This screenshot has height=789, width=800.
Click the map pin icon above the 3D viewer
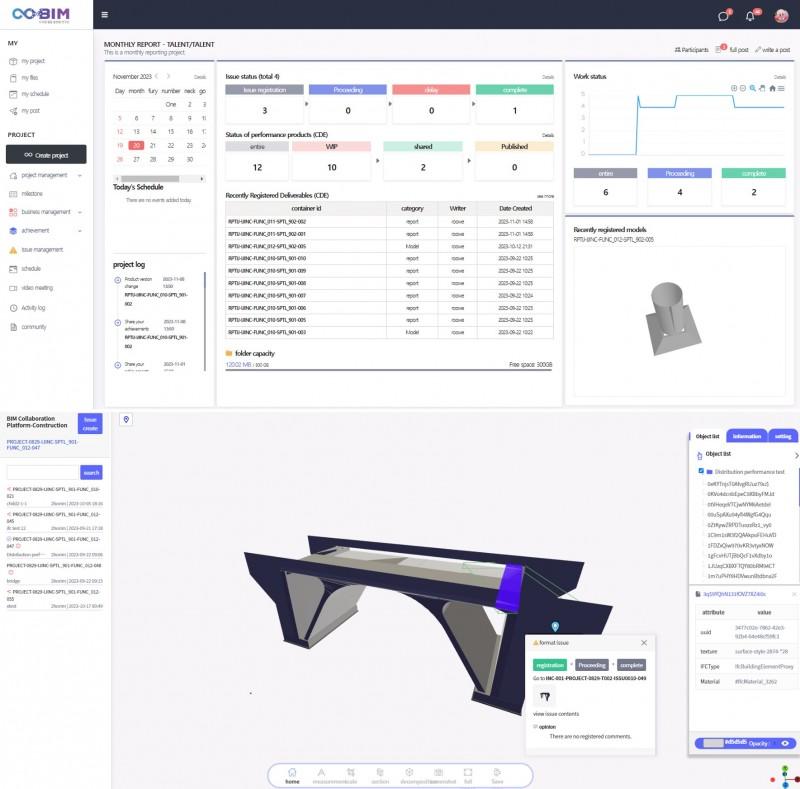pyautogui.click(x=126, y=419)
